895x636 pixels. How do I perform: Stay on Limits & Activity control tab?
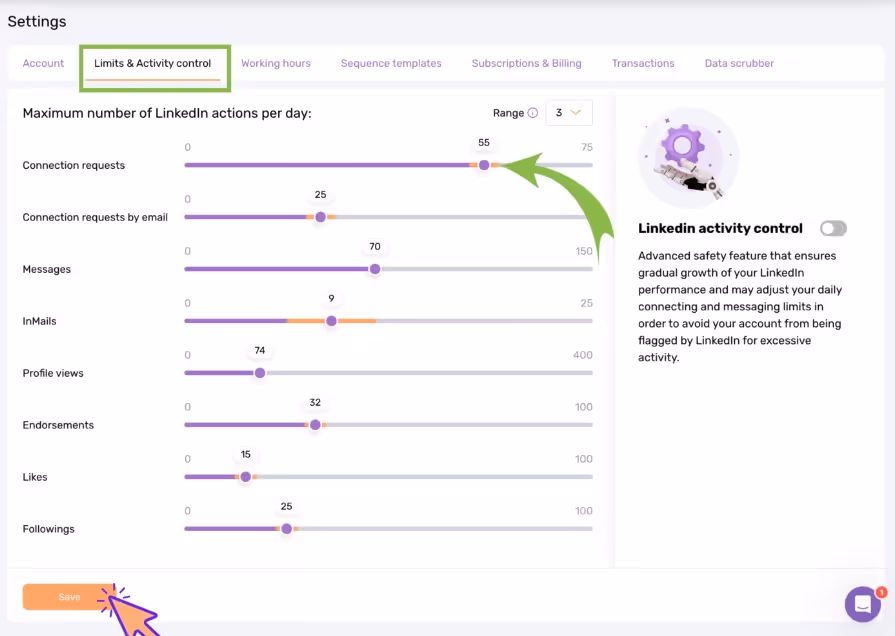tap(155, 63)
